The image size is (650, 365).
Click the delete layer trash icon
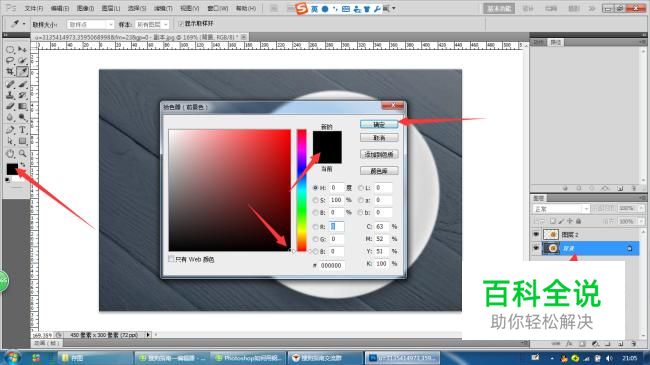(x=633, y=344)
